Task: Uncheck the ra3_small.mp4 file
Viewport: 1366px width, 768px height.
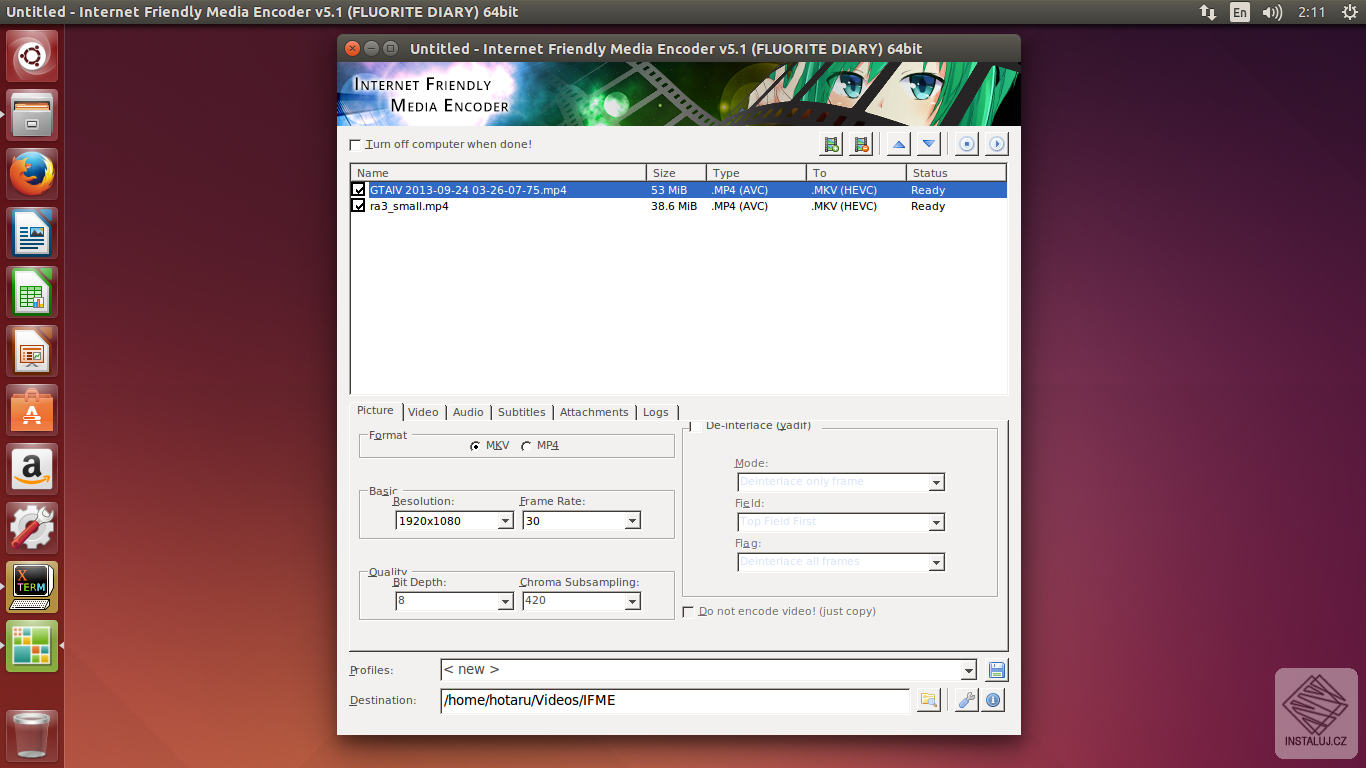Action: click(x=359, y=206)
